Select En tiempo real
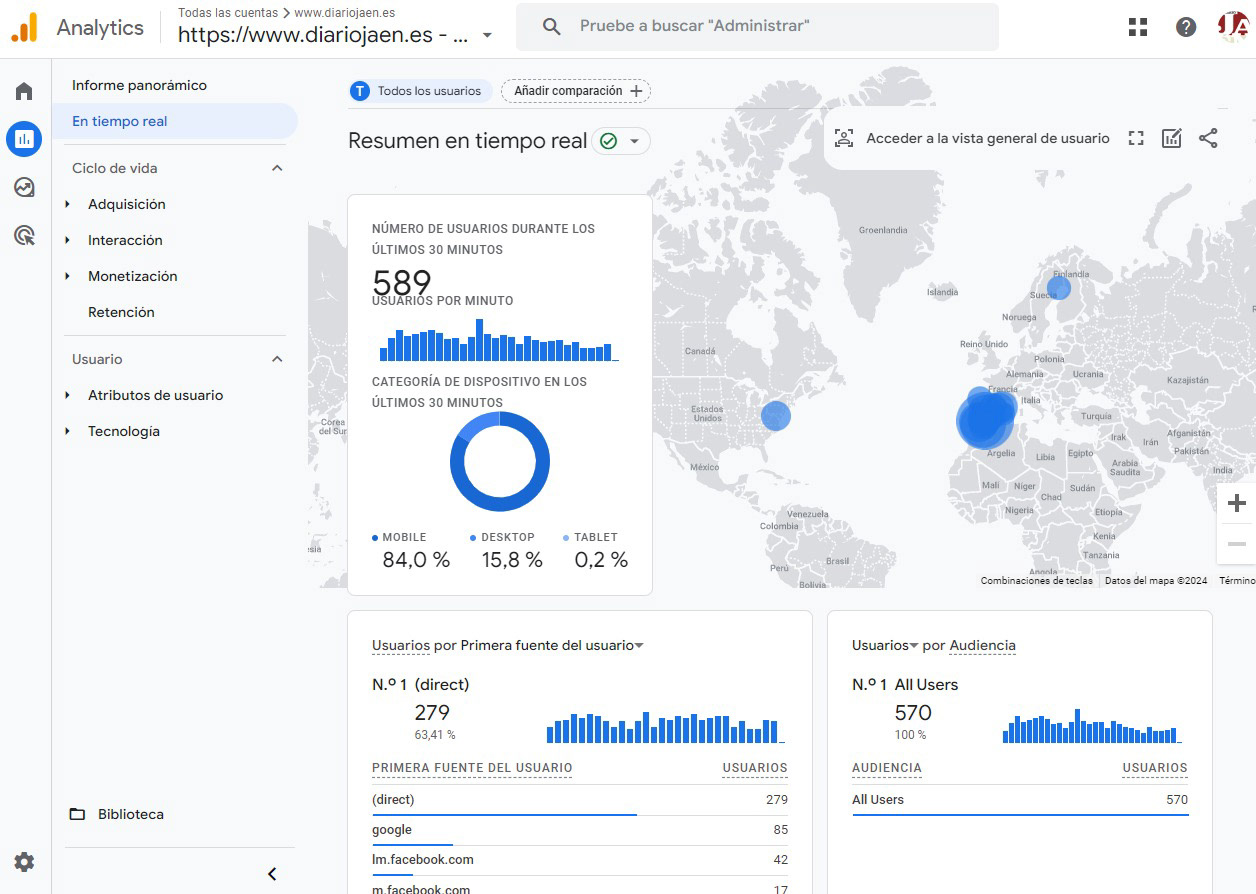 (175, 121)
